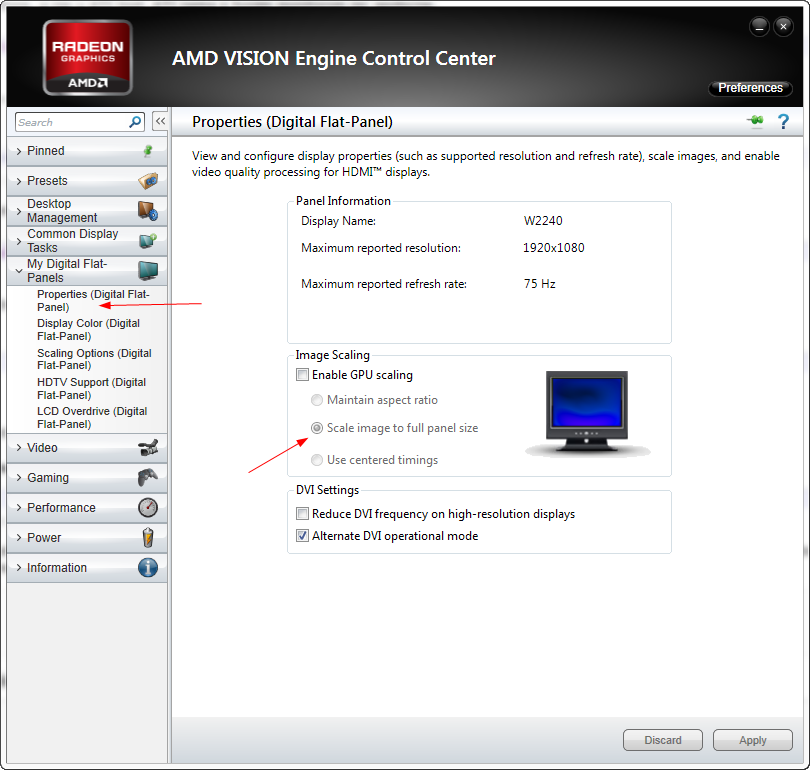Open the Preferences menu
The height and width of the screenshot is (770, 810).
click(x=750, y=88)
